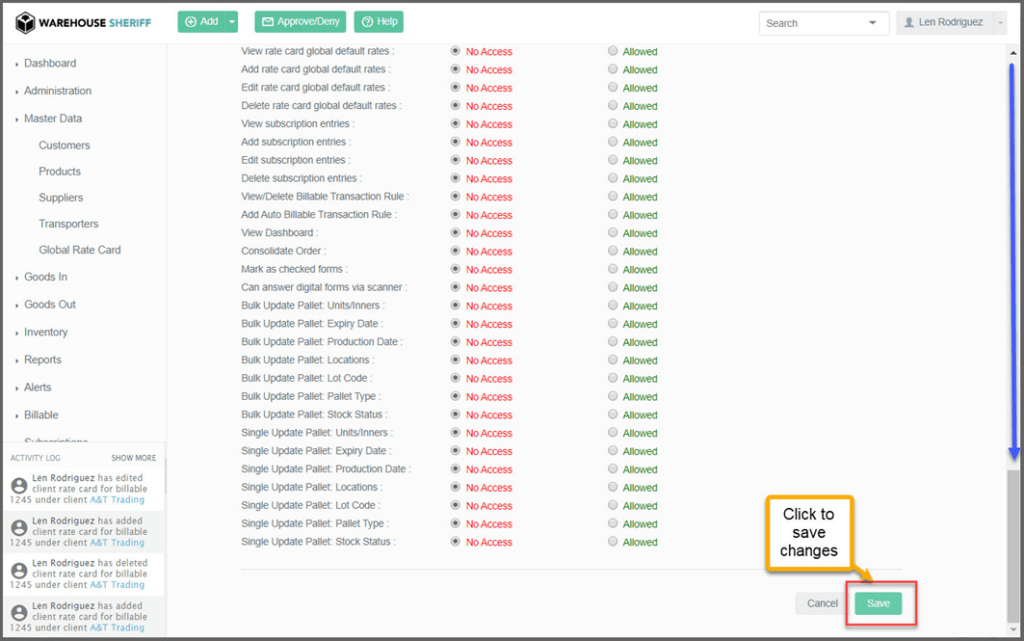Open Customers under Master Data
The width and height of the screenshot is (1024, 641).
[x=64, y=145]
